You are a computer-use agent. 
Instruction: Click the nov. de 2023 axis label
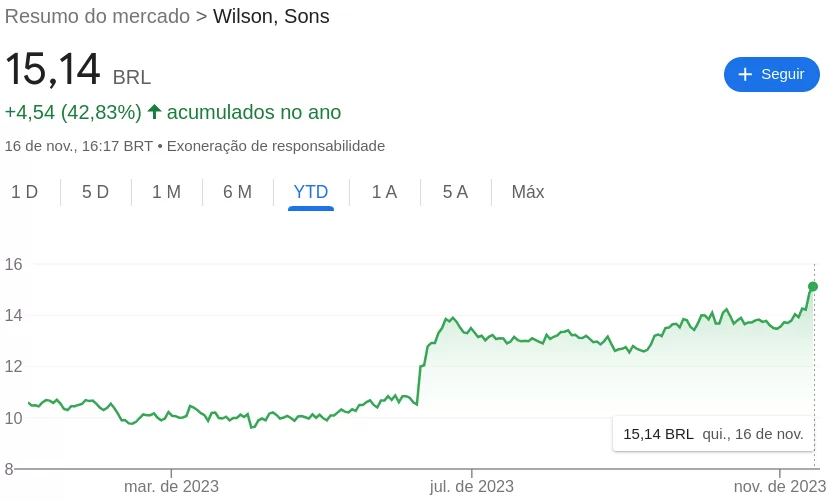(780, 486)
